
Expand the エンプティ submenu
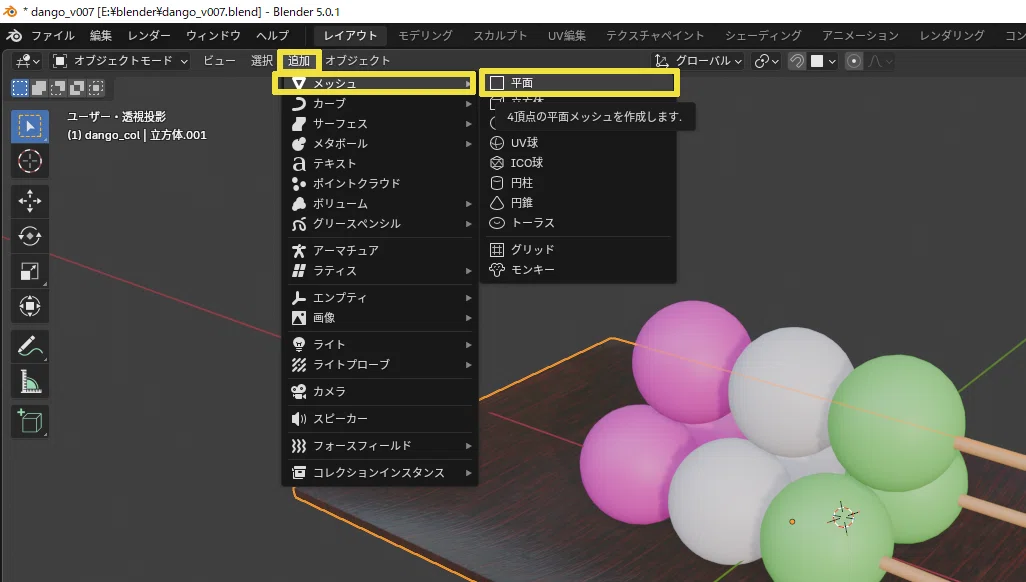coord(380,298)
